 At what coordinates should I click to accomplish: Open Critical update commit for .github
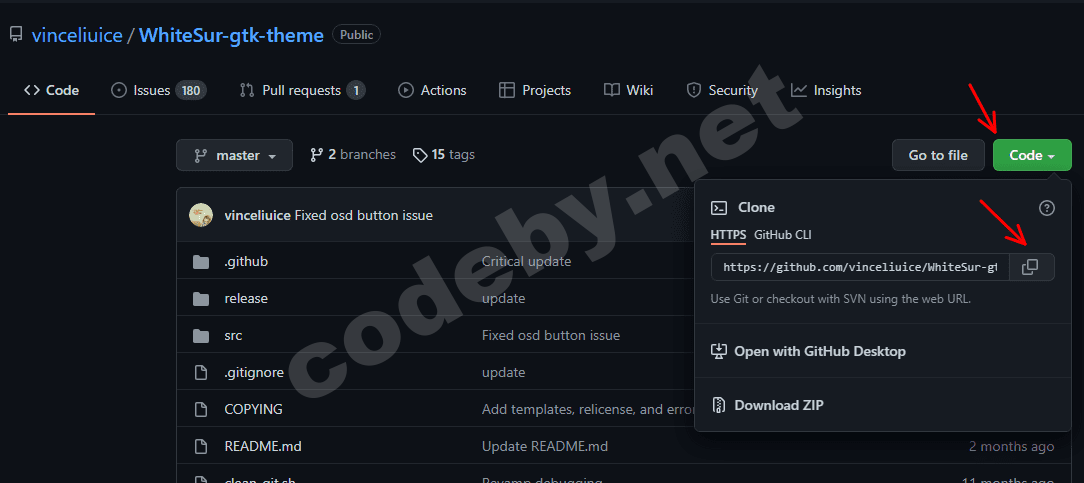click(x=526, y=262)
